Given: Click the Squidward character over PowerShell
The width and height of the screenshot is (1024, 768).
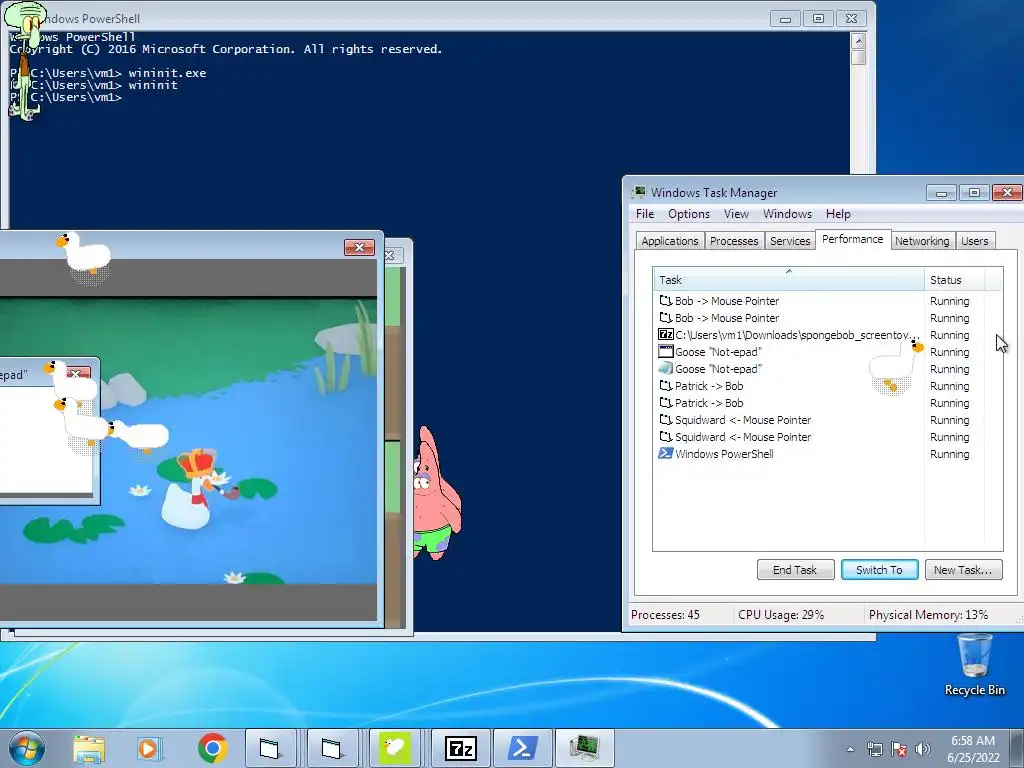Looking at the screenshot, I should tap(26, 60).
